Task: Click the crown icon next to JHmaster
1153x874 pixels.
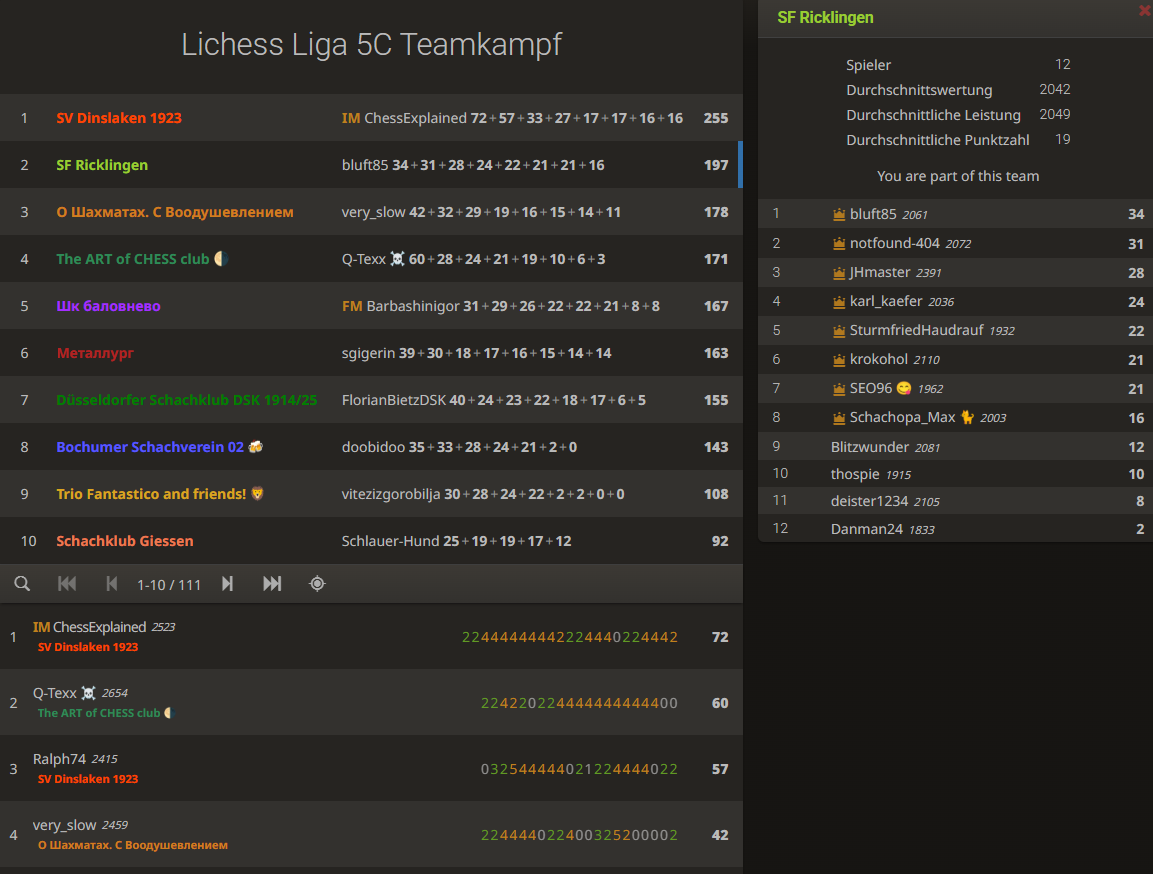Action: coord(839,272)
